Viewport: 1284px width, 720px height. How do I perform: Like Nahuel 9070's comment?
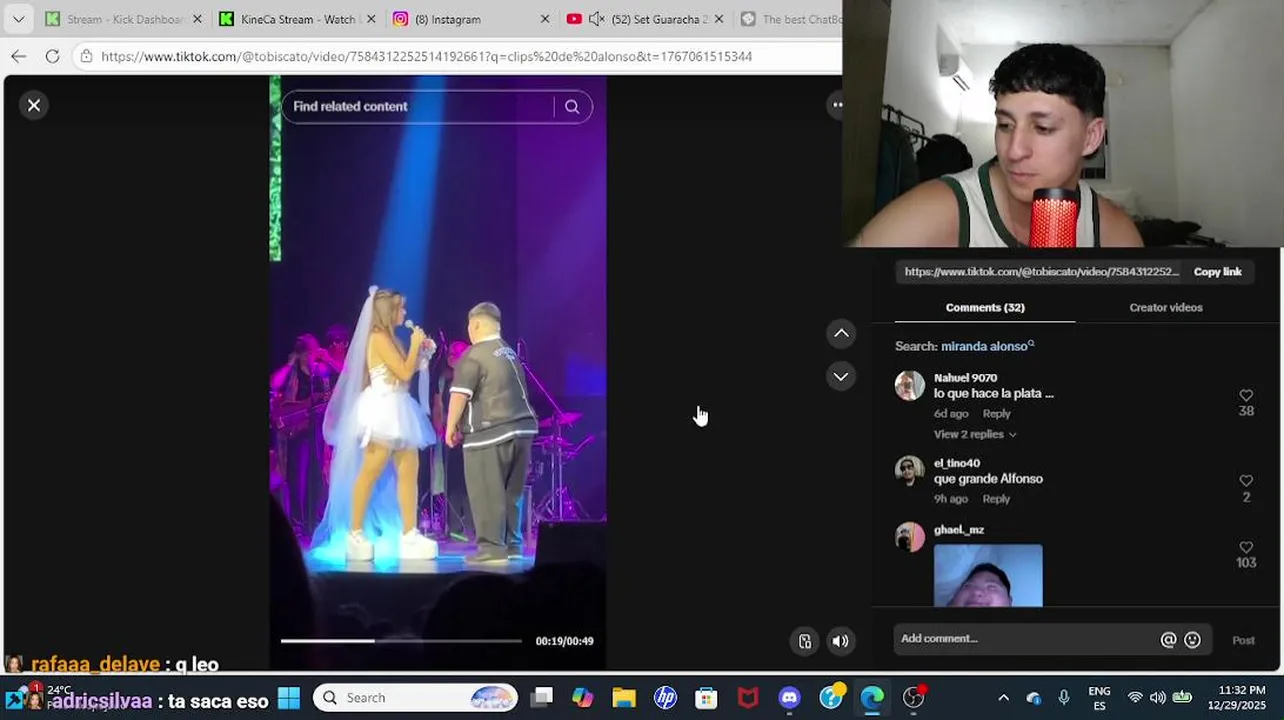point(1246,396)
